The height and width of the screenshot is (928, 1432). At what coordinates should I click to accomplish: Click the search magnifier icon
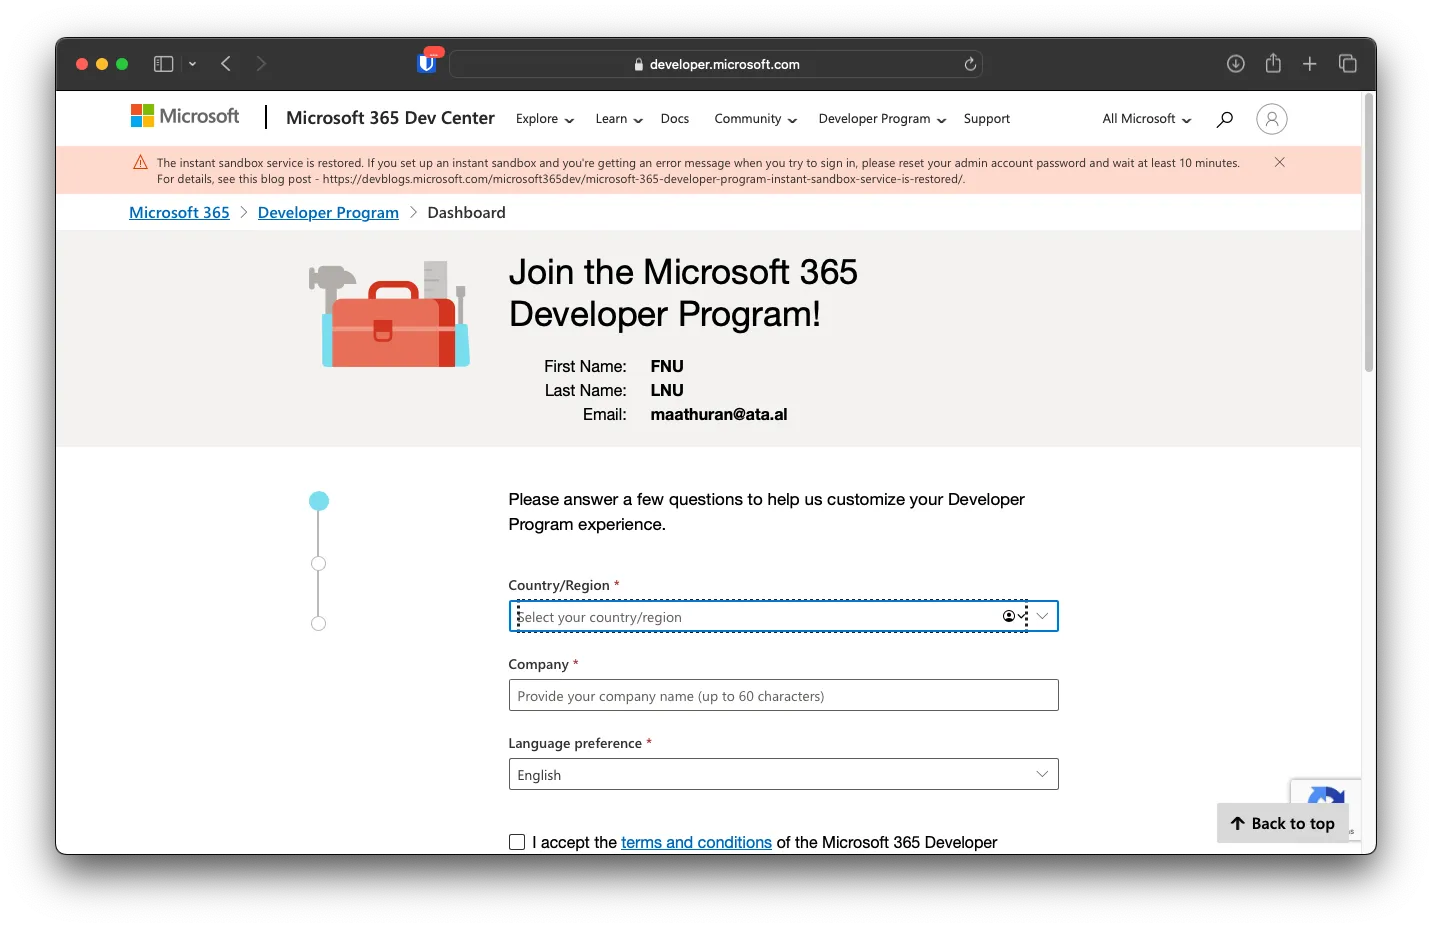pyautogui.click(x=1225, y=119)
